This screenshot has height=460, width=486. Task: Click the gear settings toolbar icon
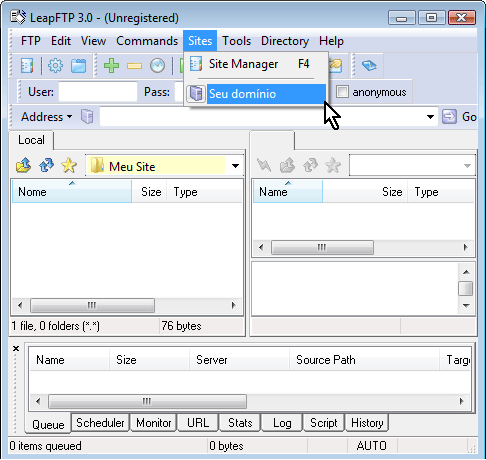tap(55, 65)
